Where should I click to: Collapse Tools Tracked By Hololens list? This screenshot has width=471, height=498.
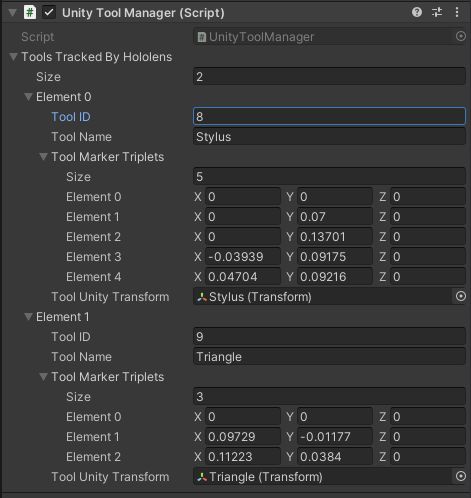[x=13, y=57]
